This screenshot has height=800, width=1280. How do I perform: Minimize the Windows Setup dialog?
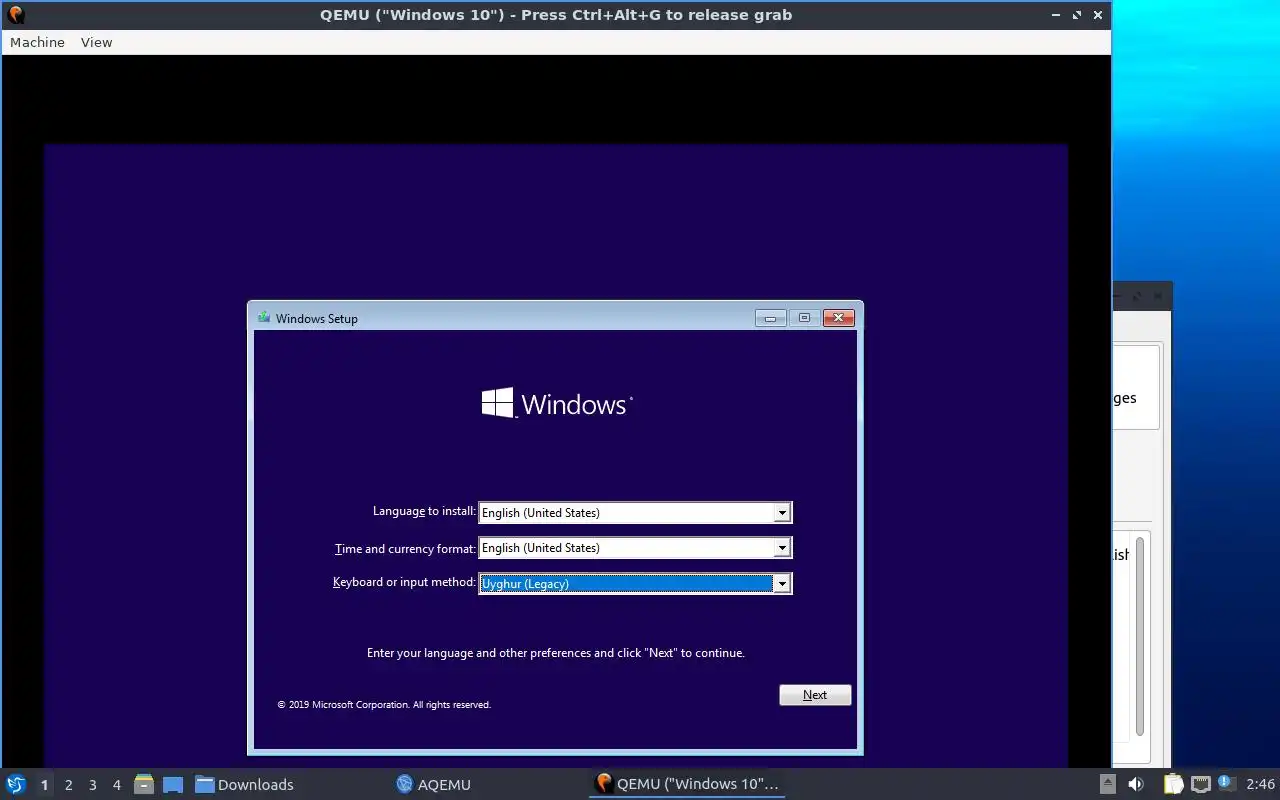tap(770, 318)
